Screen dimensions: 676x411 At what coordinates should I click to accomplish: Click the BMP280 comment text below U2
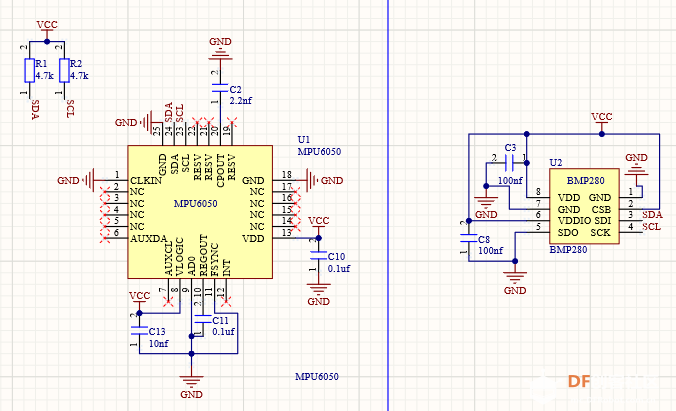point(568,250)
